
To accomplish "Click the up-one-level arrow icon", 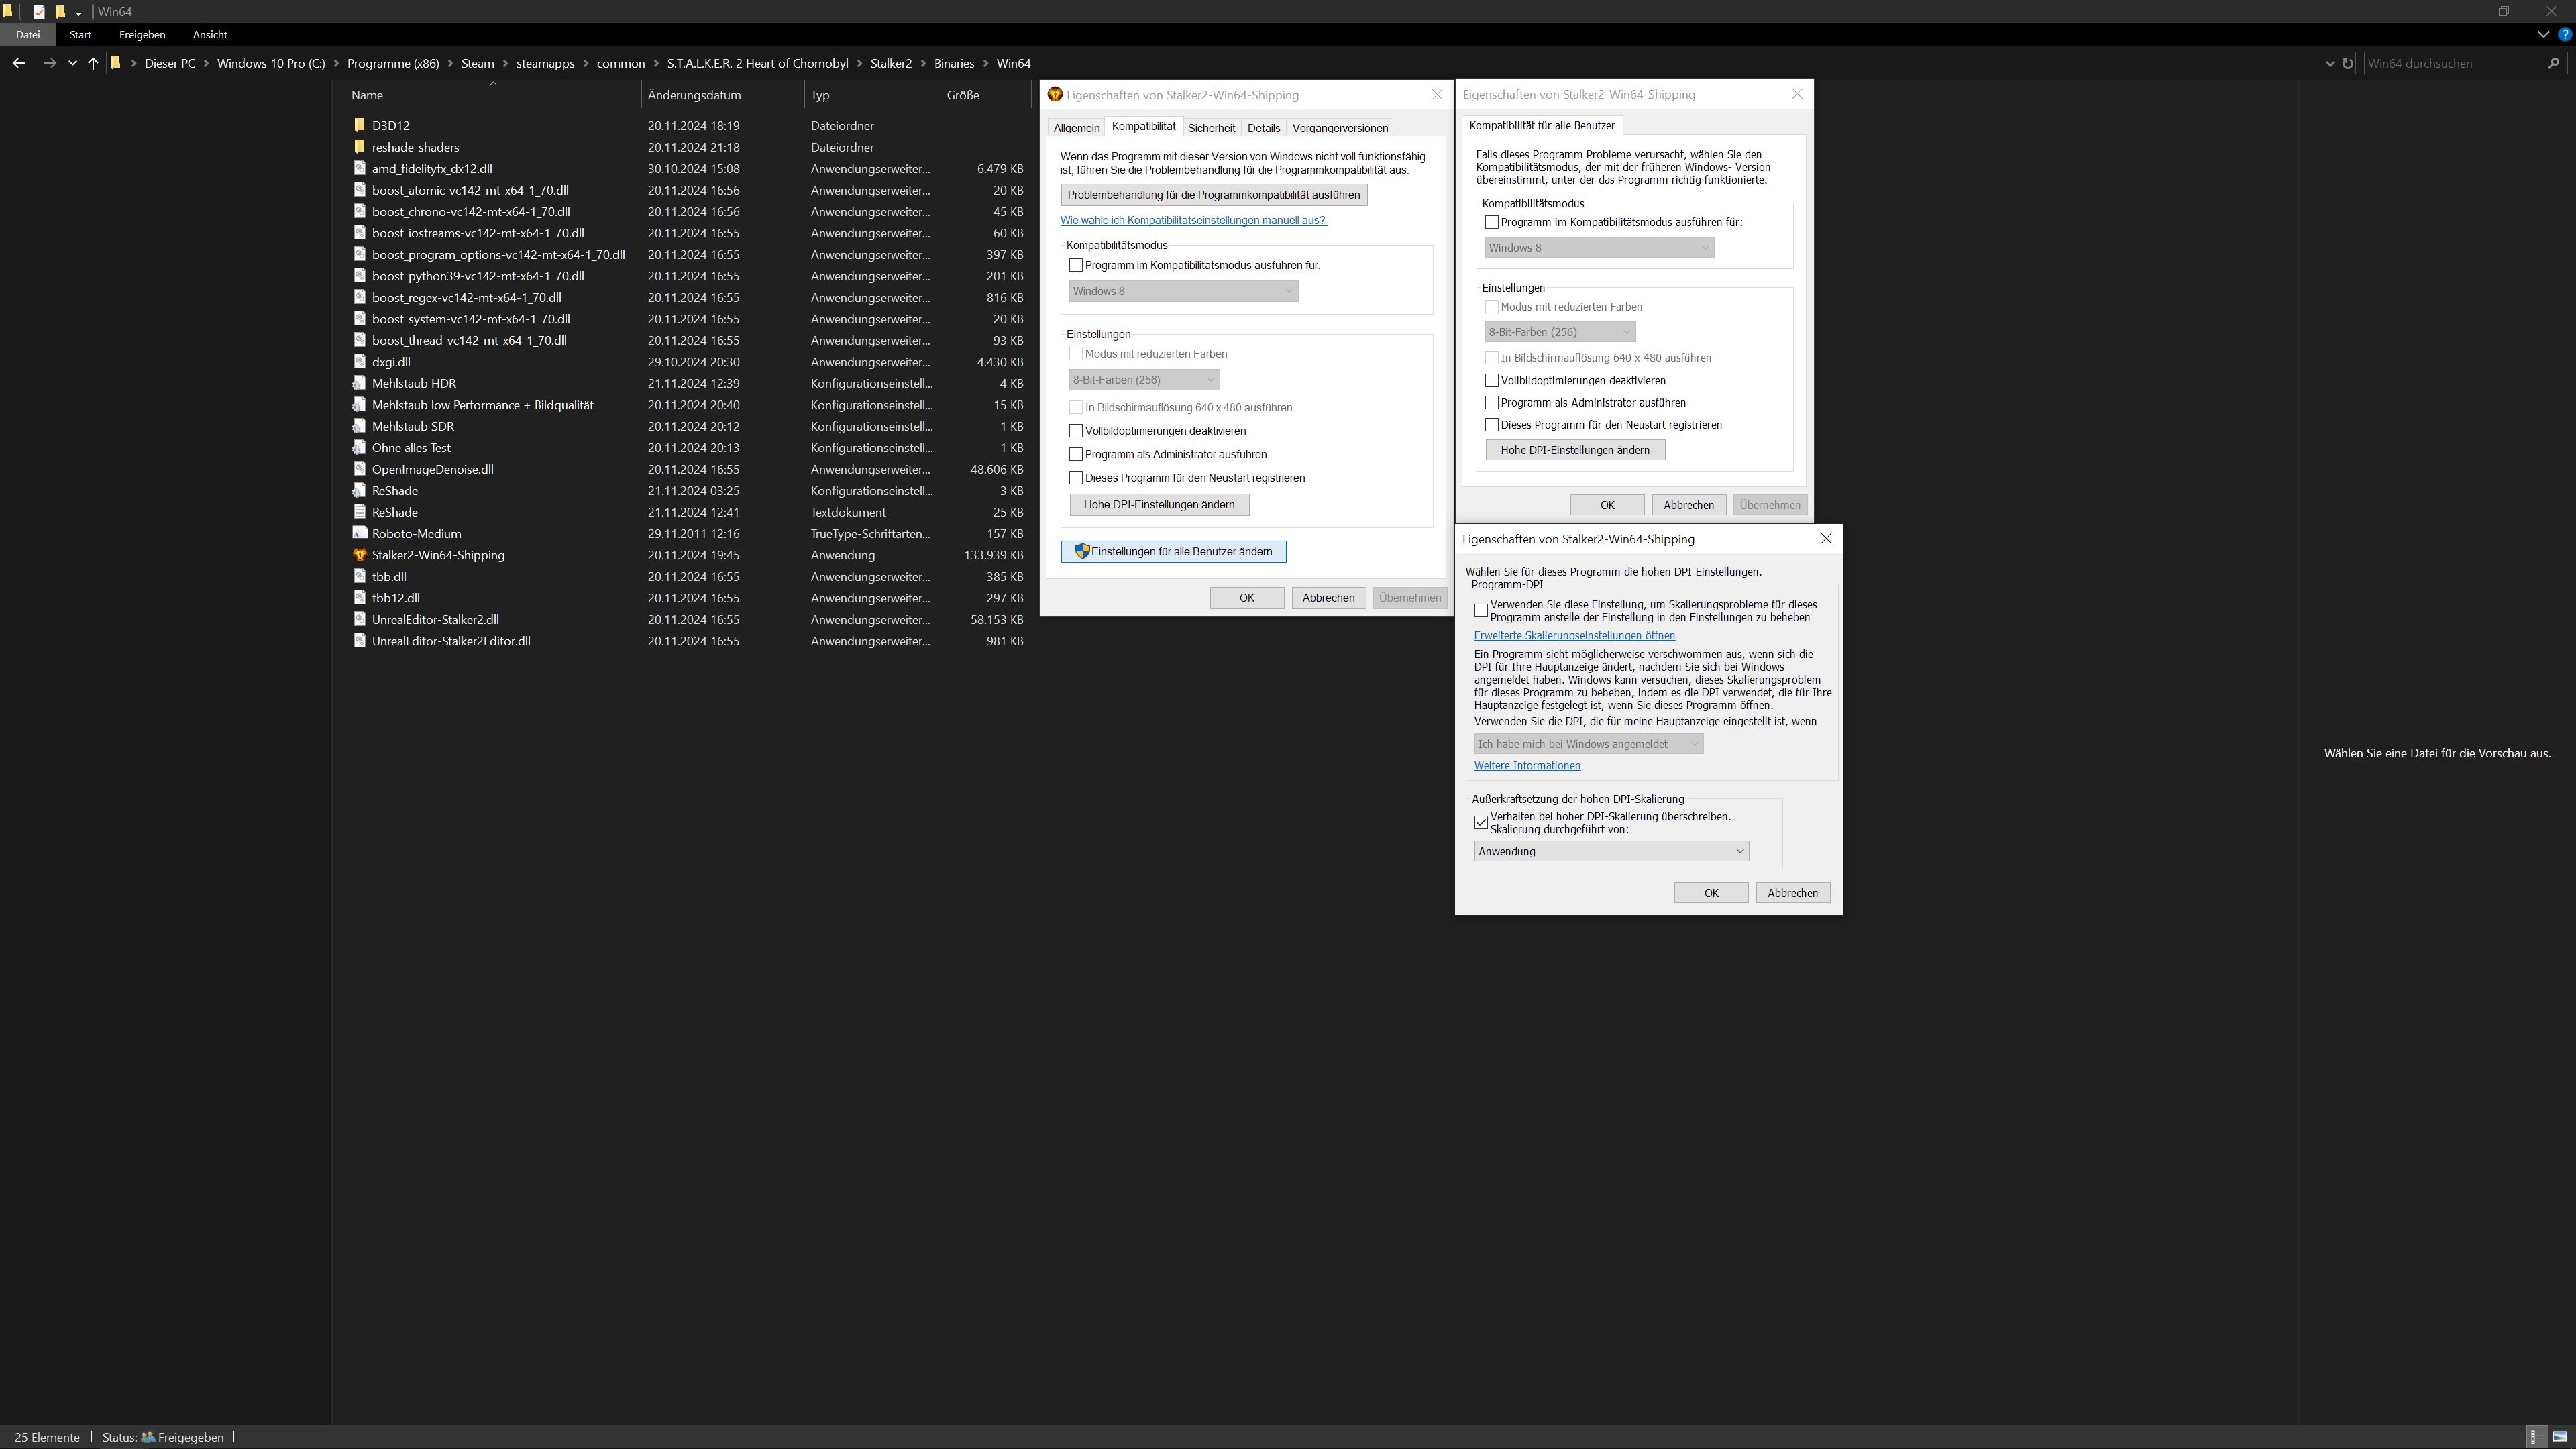I will click(93, 63).
